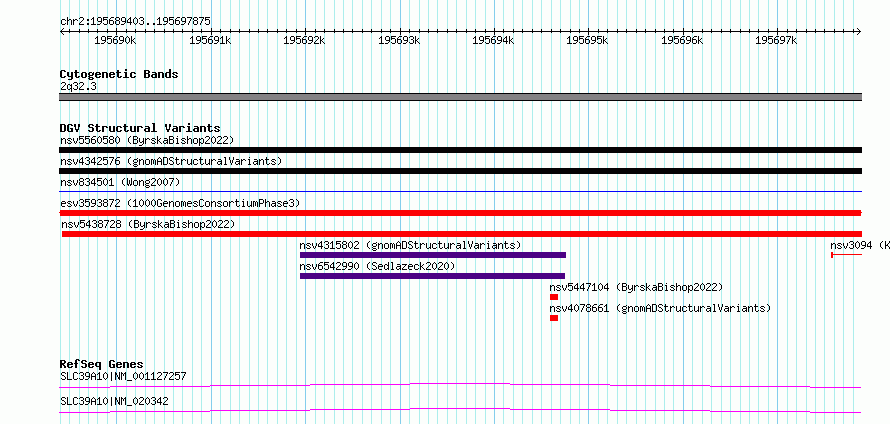Click esv3593872 (1000GenomesConsortiumPhase3) label
This screenshot has width=890, height=424.
click(180, 203)
